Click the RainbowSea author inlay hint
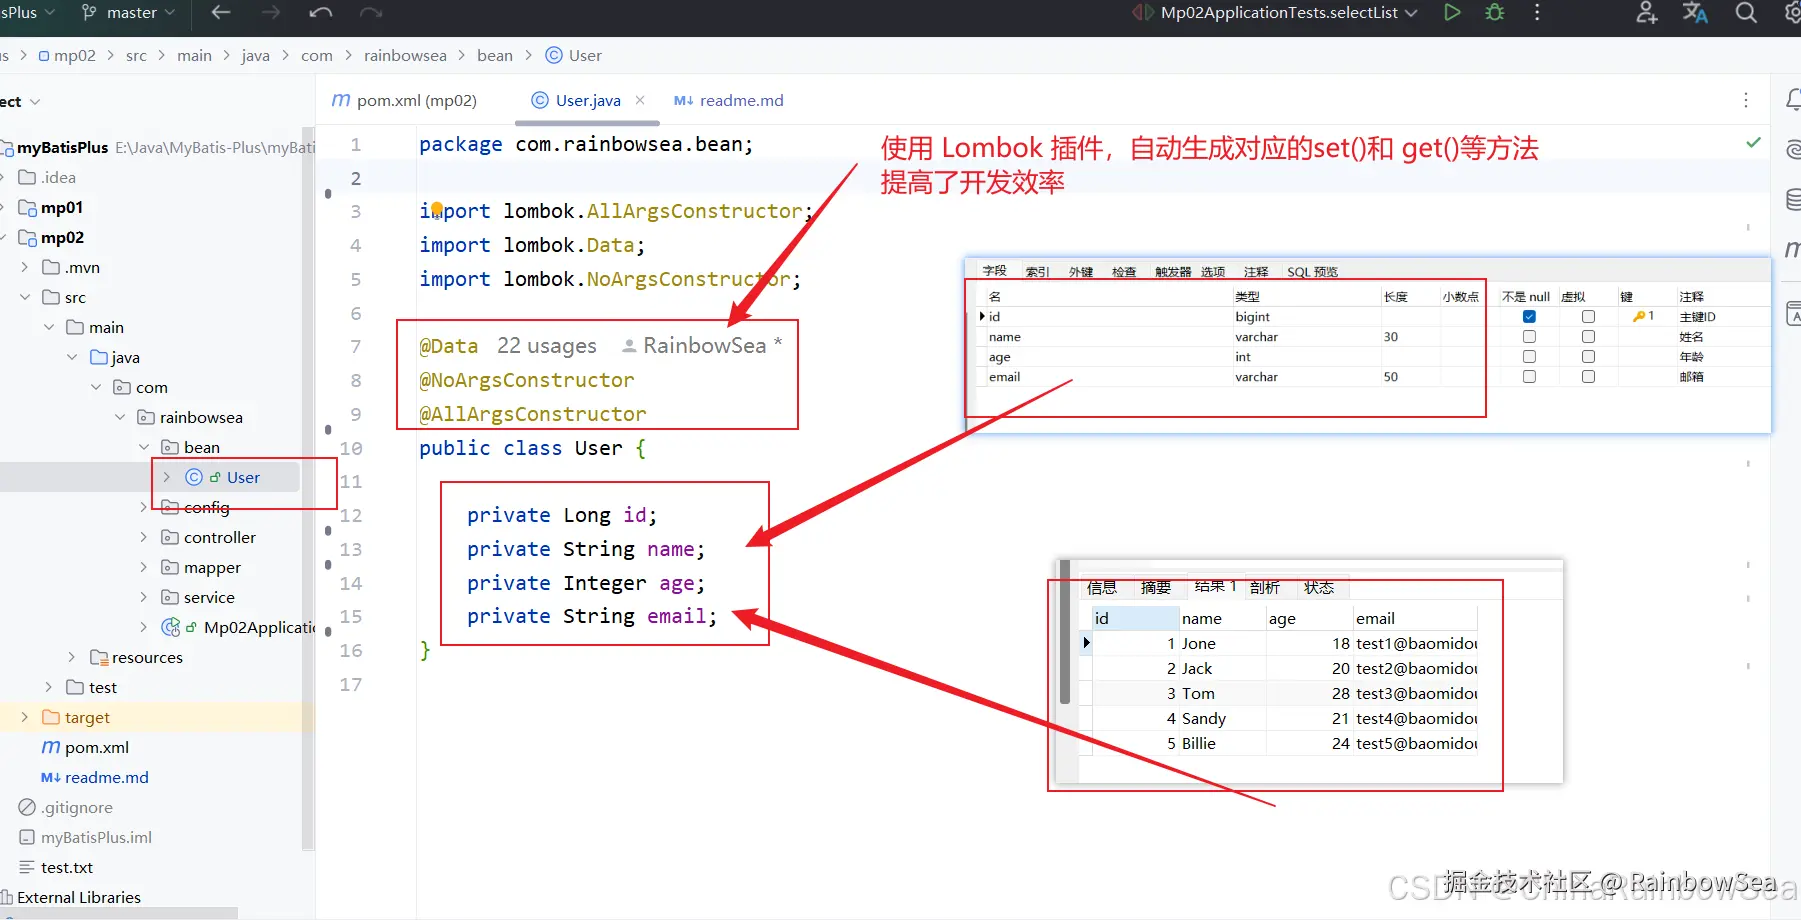The width and height of the screenshot is (1801, 920). (704, 345)
